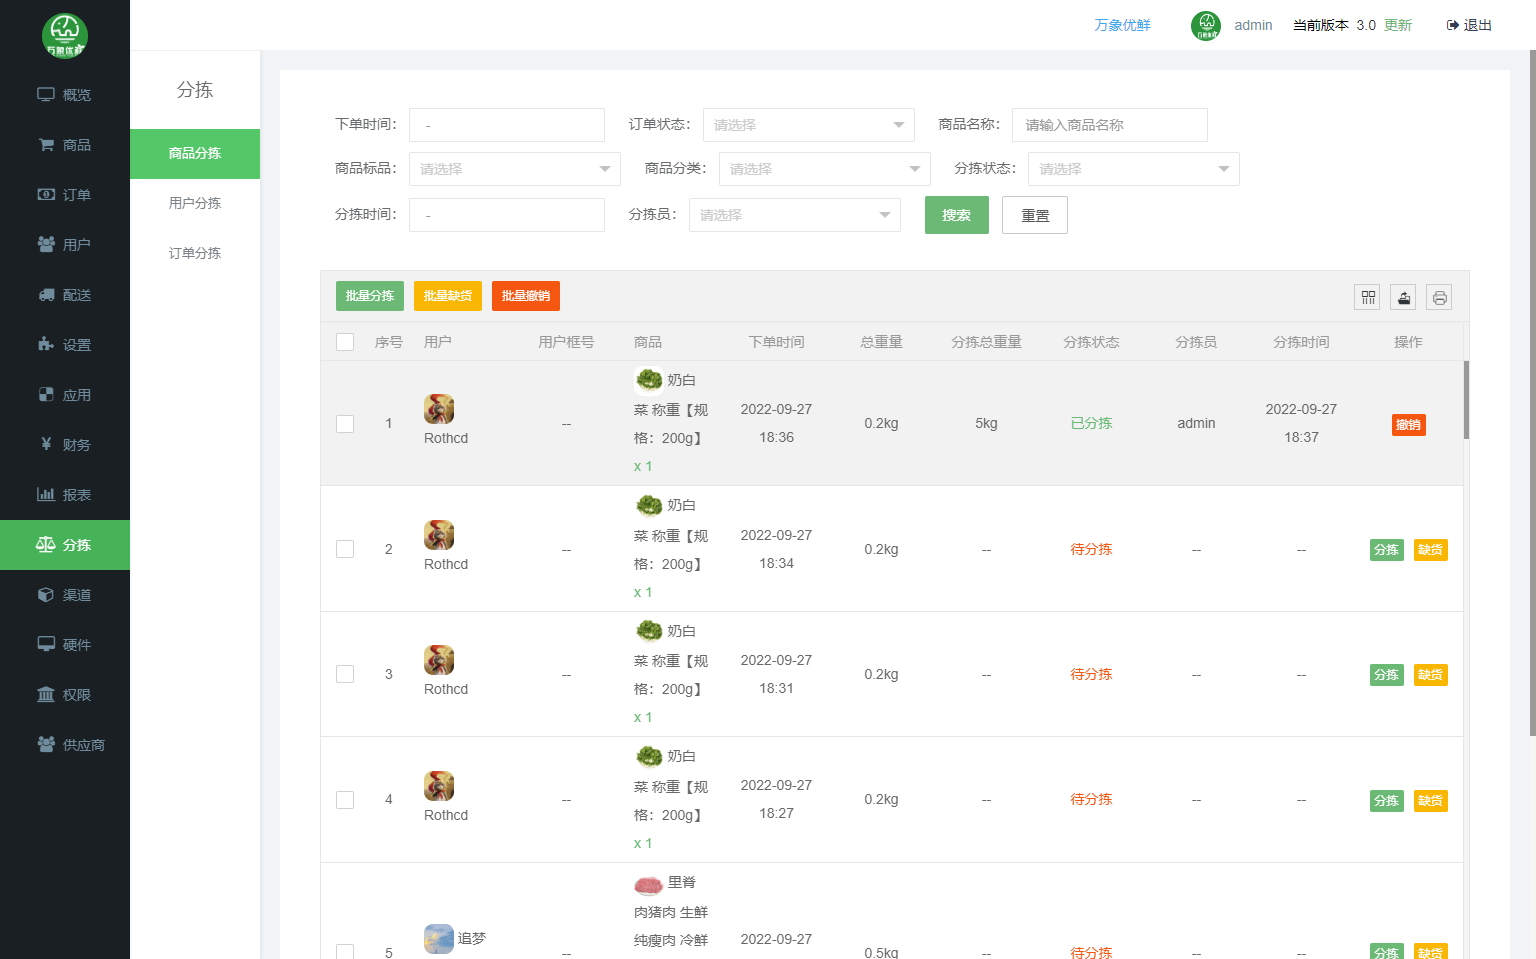Open 商品 shopping cart sidebar item
Viewport: 1536px width, 959px height.
(x=65, y=145)
